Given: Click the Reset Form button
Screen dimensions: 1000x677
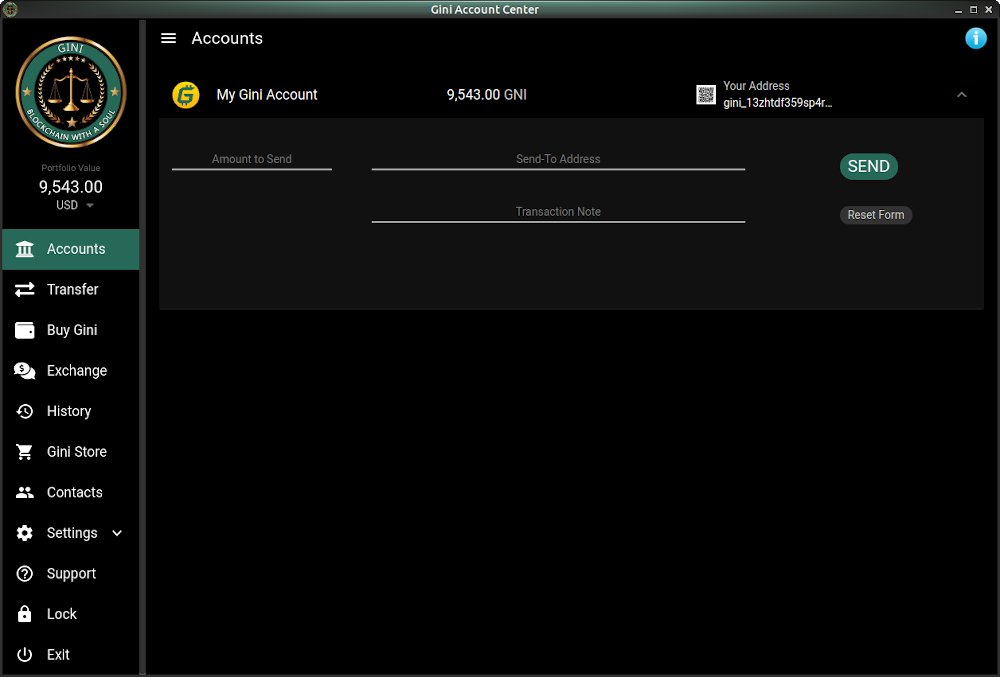Looking at the screenshot, I should tap(876, 215).
